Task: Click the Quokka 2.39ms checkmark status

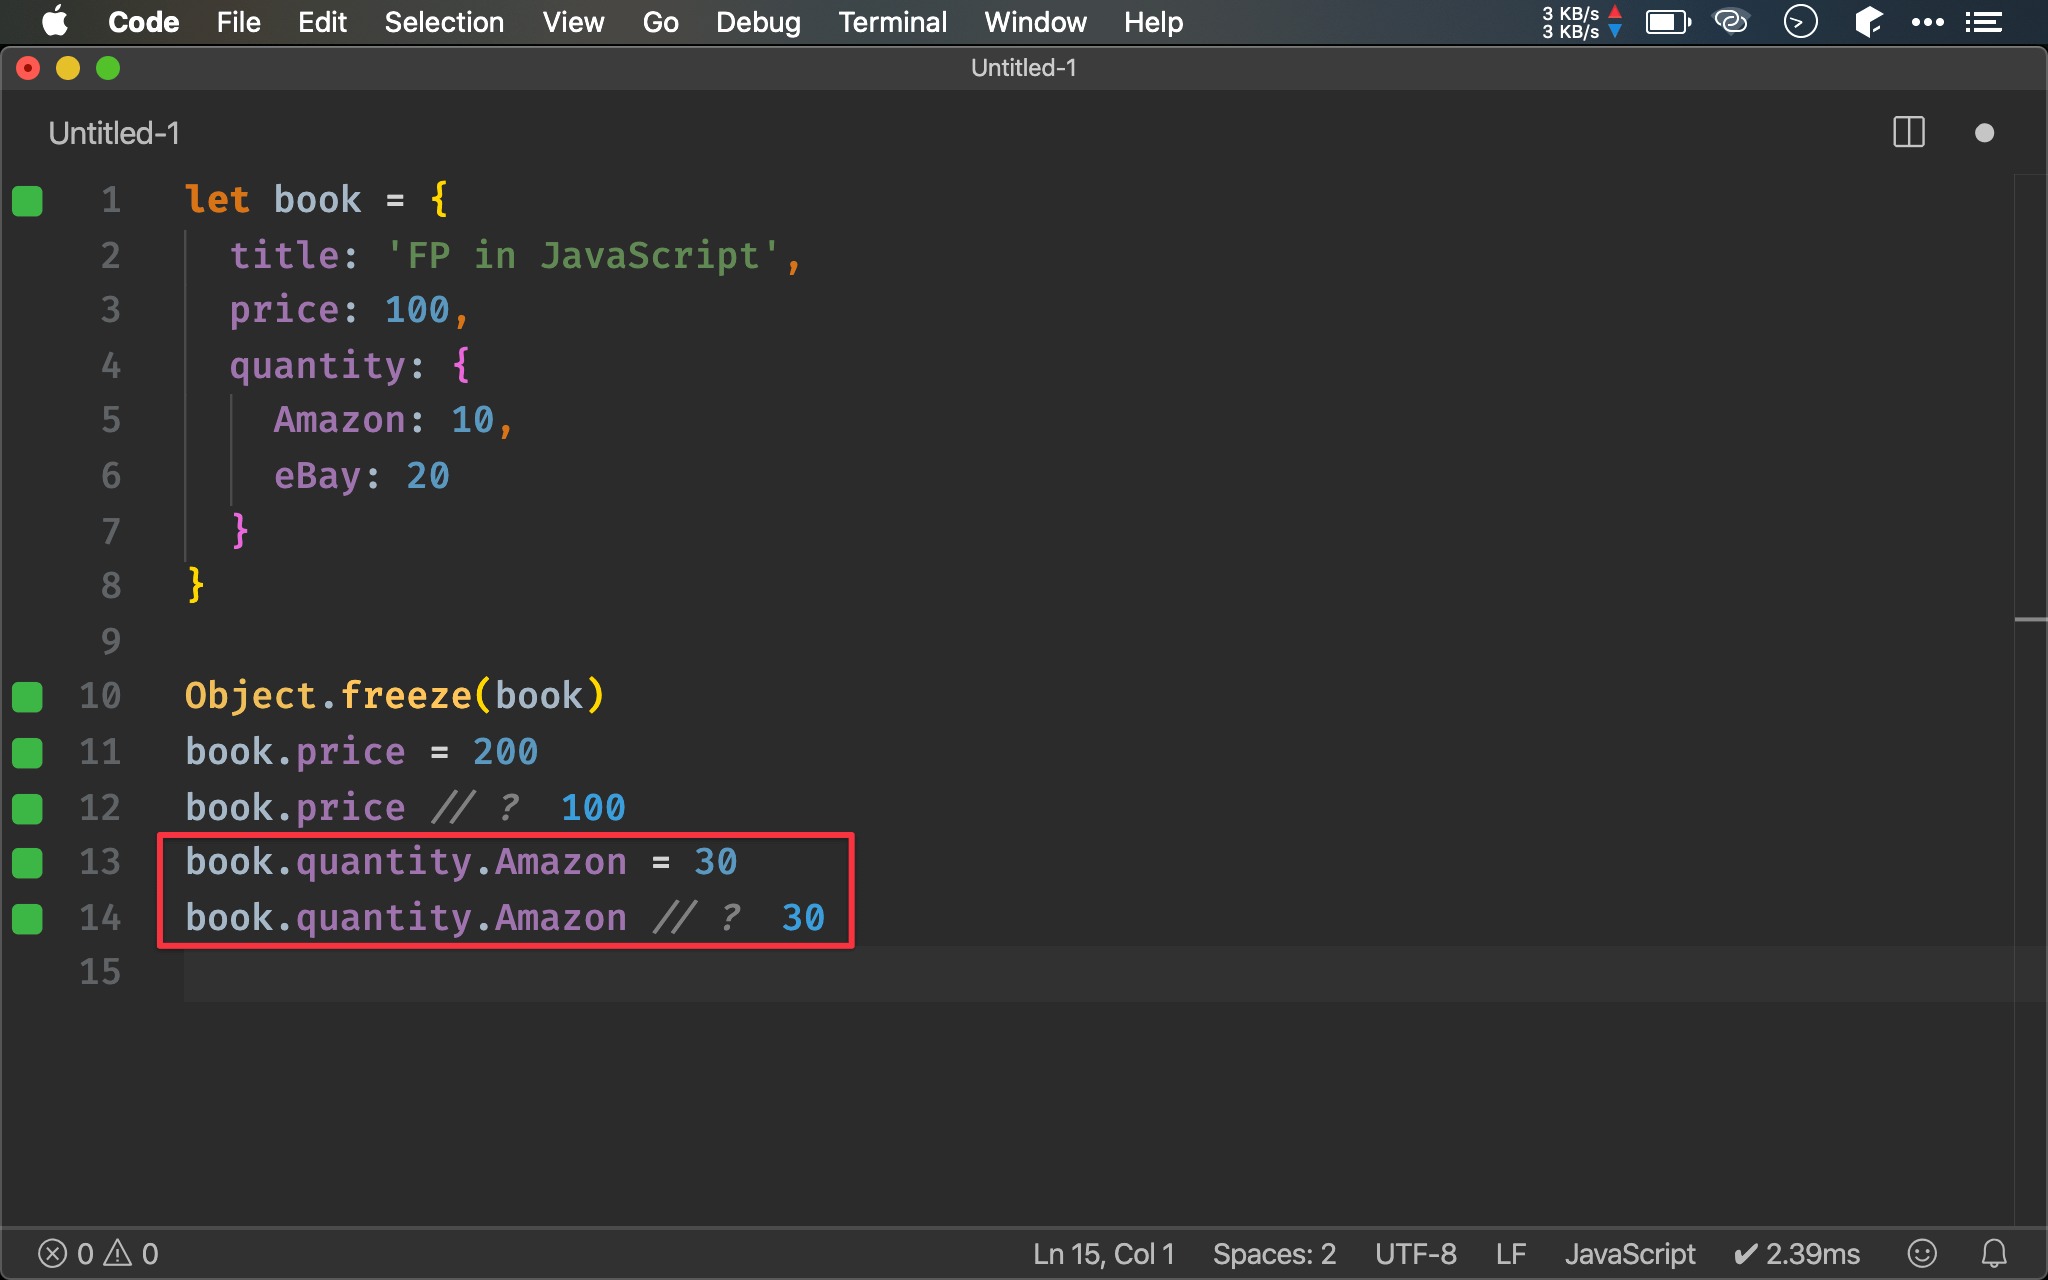Action: (1797, 1253)
